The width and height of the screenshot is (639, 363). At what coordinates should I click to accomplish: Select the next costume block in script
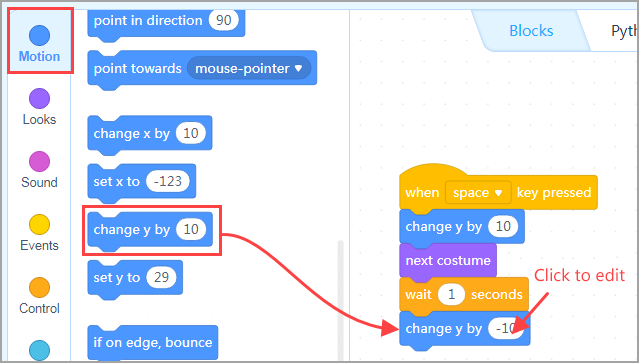pyautogui.click(x=448, y=261)
